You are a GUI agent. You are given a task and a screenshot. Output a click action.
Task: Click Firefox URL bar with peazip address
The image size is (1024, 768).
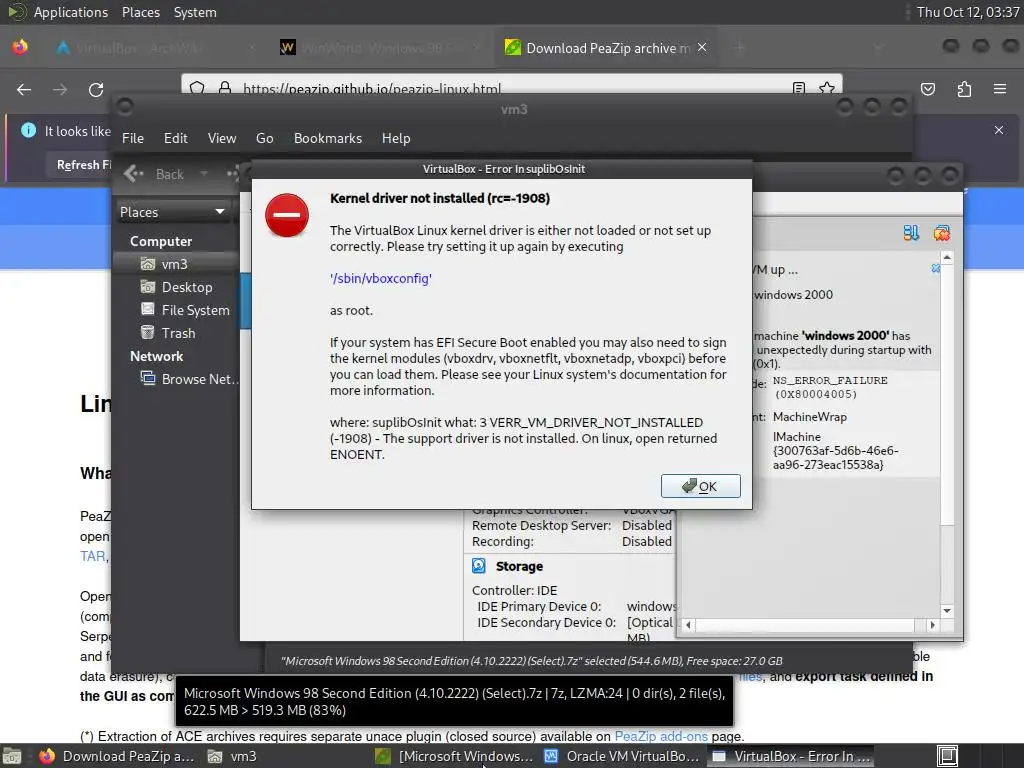[372, 88]
